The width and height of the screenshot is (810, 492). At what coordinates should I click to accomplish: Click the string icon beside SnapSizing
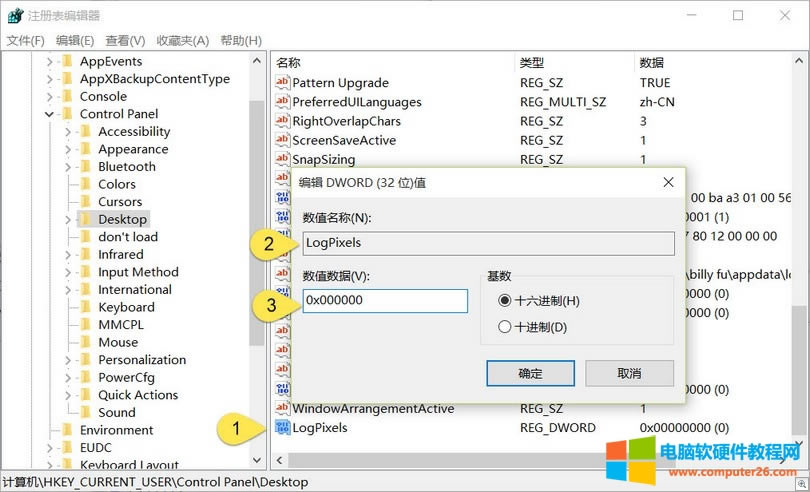[282, 159]
